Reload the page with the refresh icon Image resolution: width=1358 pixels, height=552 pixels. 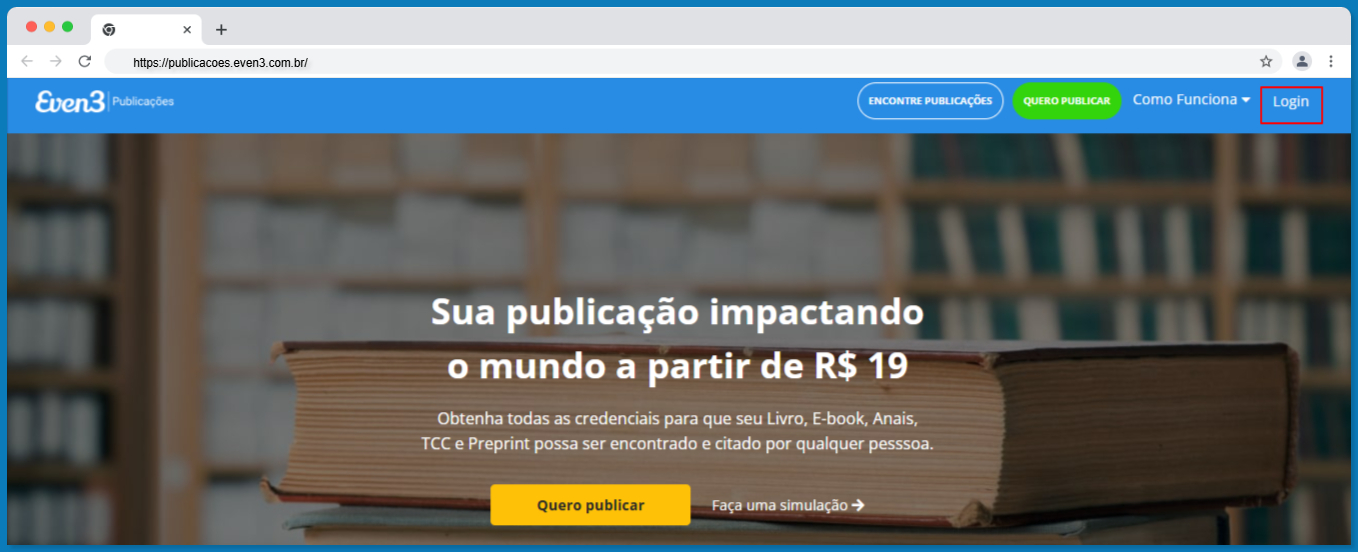[85, 61]
